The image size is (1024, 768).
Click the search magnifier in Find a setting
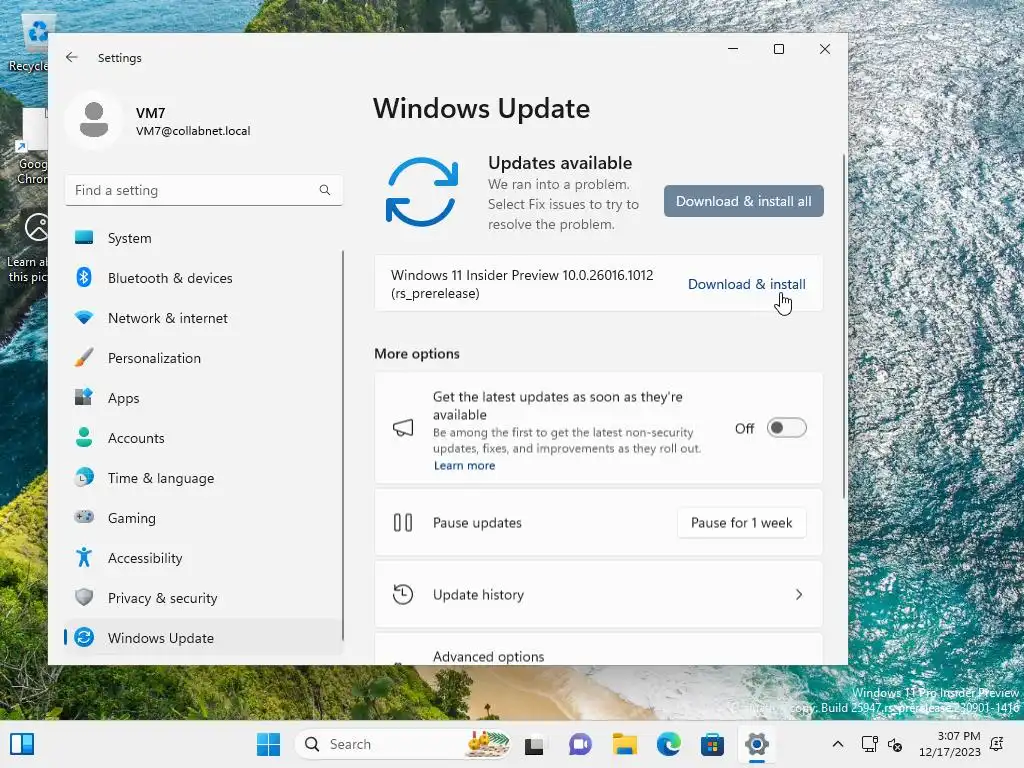[325, 190]
